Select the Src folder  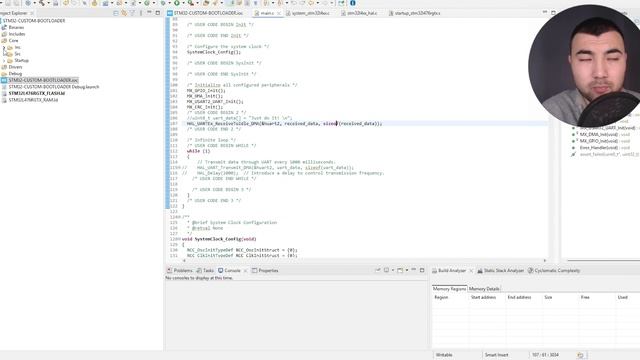(x=18, y=54)
